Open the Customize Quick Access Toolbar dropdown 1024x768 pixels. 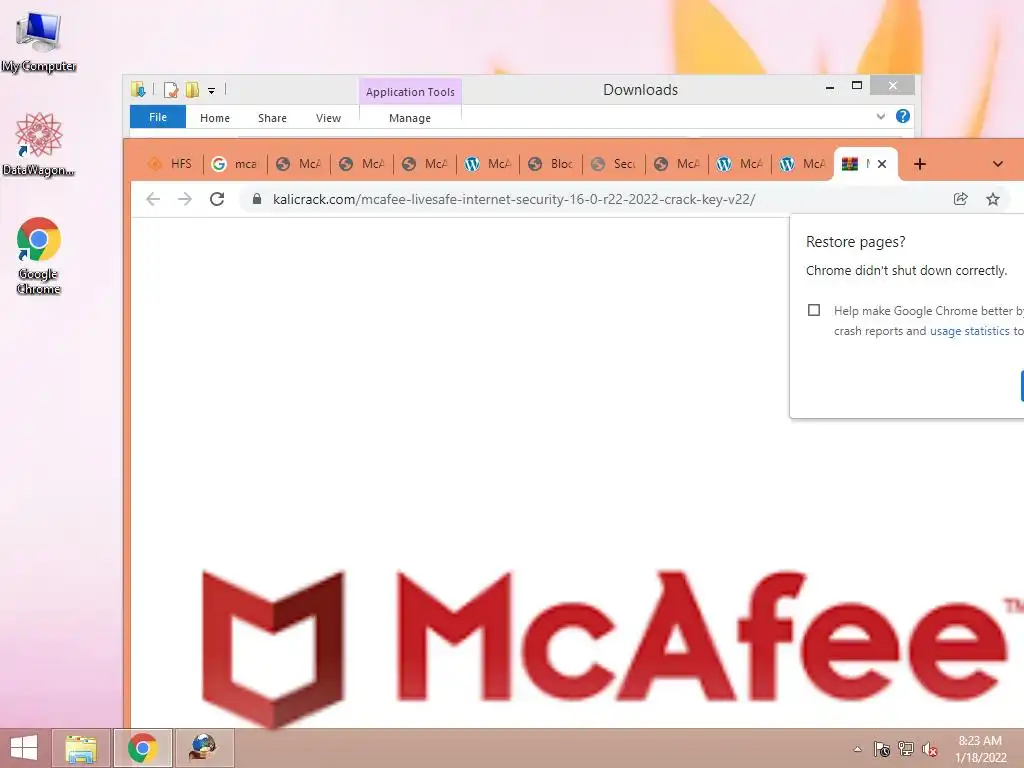(x=212, y=91)
